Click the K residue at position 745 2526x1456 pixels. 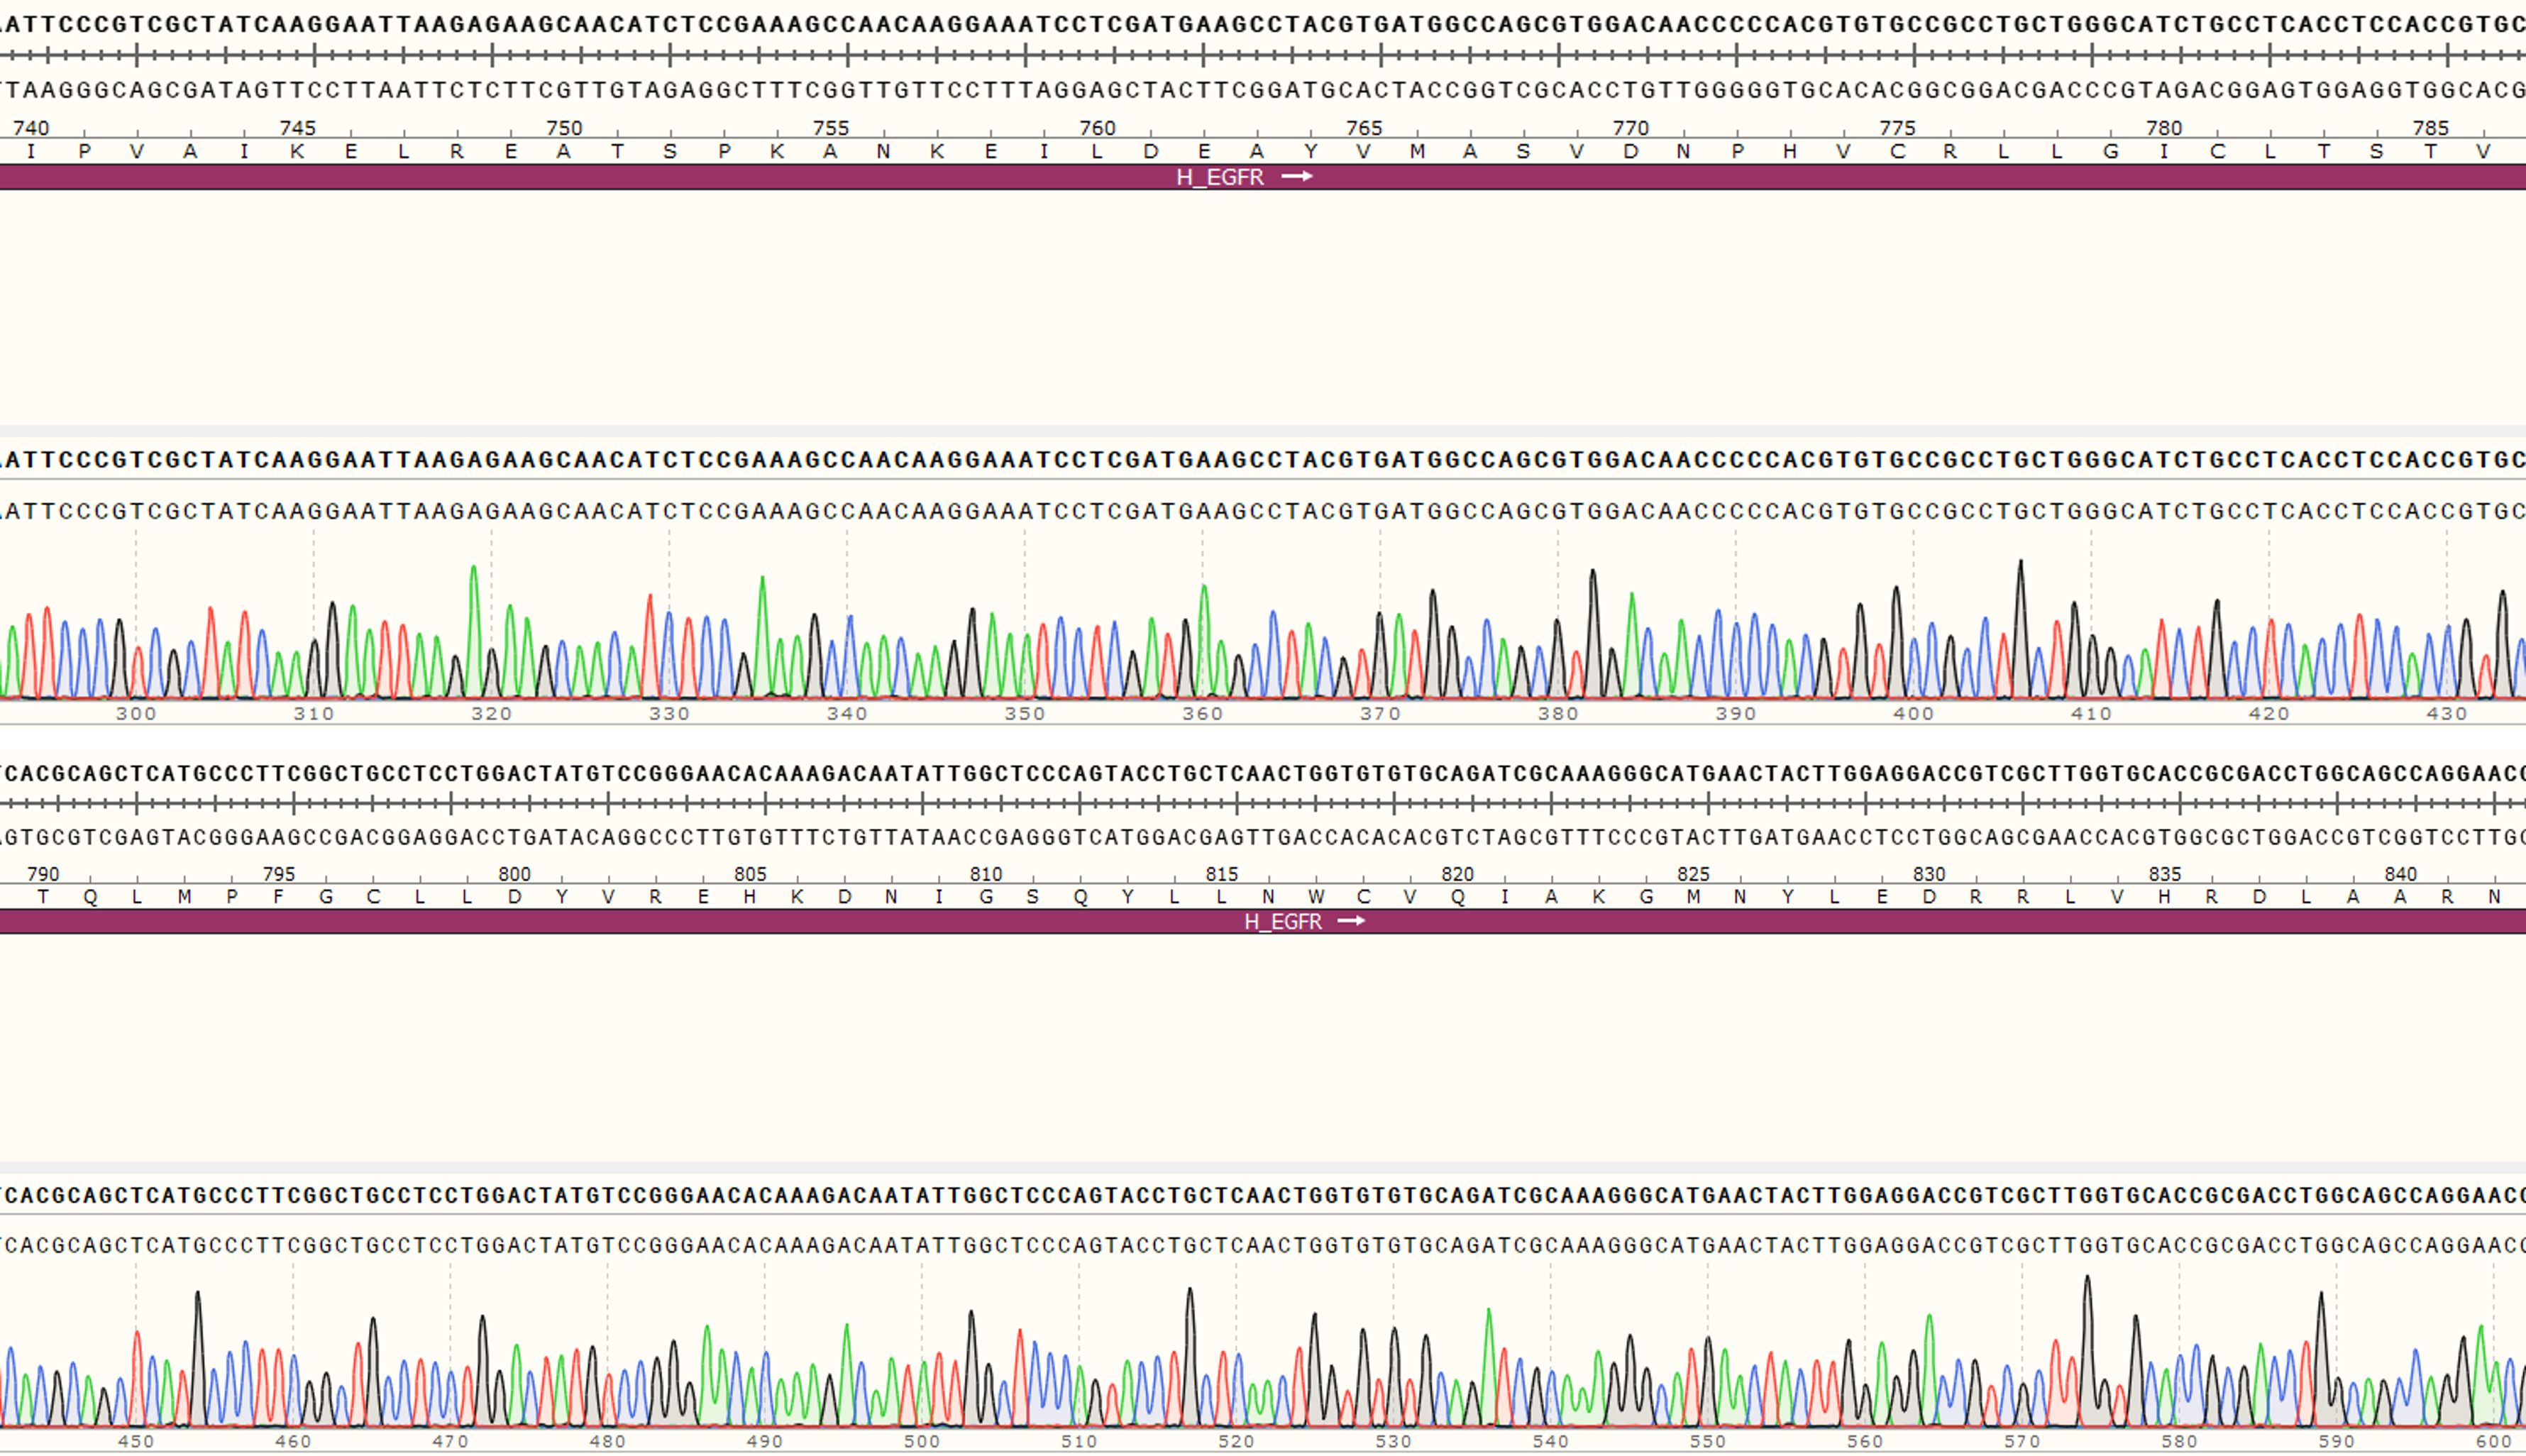point(297,152)
